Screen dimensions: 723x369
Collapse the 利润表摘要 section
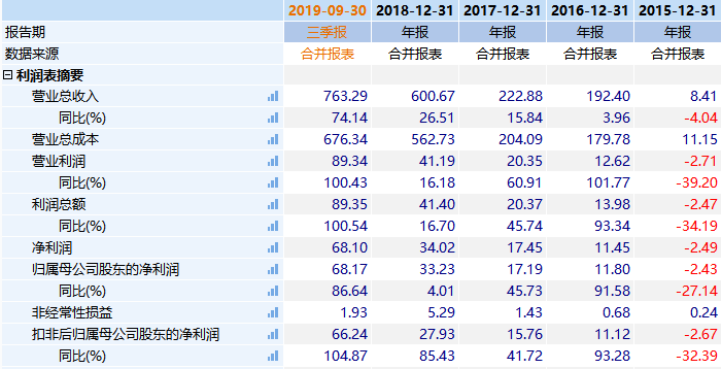click(7, 75)
